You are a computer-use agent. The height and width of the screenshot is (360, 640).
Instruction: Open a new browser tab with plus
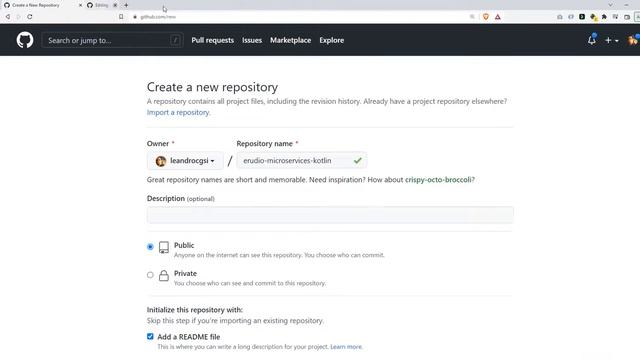126,5
